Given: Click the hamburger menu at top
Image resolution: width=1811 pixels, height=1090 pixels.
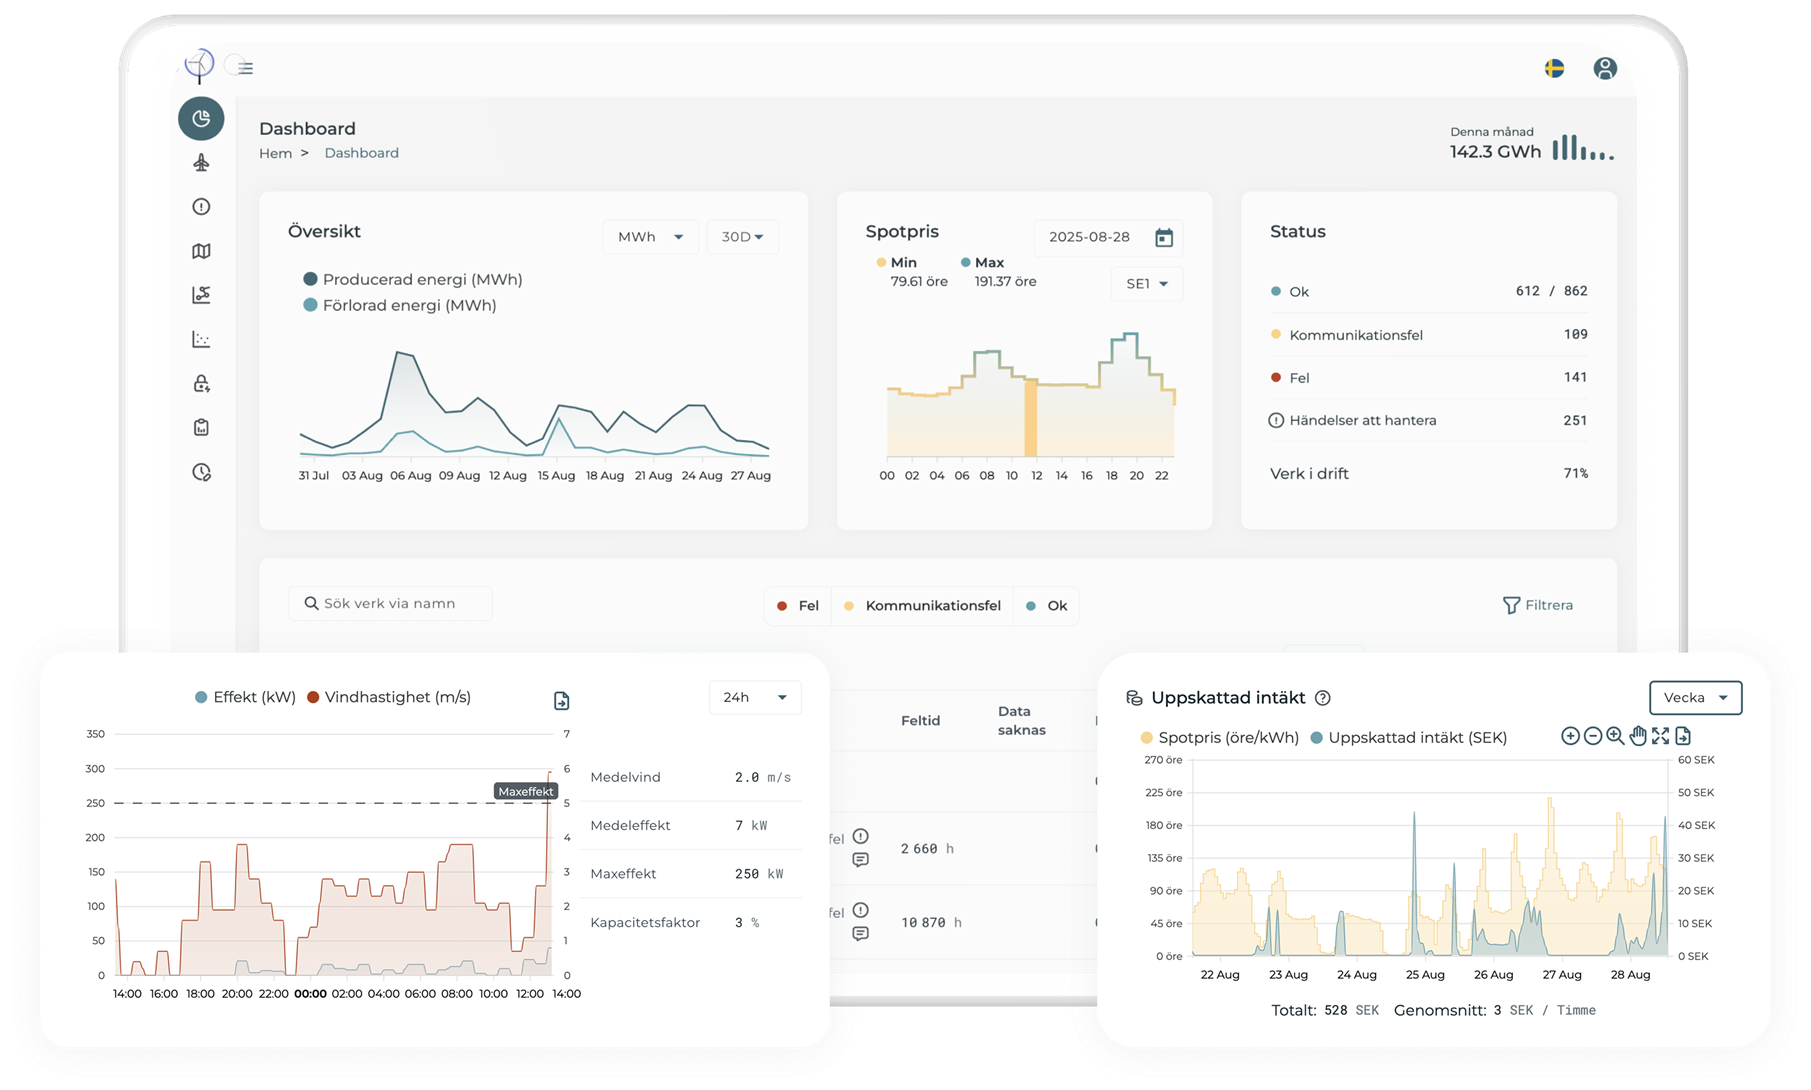Looking at the screenshot, I should pyautogui.click(x=245, y=68).
